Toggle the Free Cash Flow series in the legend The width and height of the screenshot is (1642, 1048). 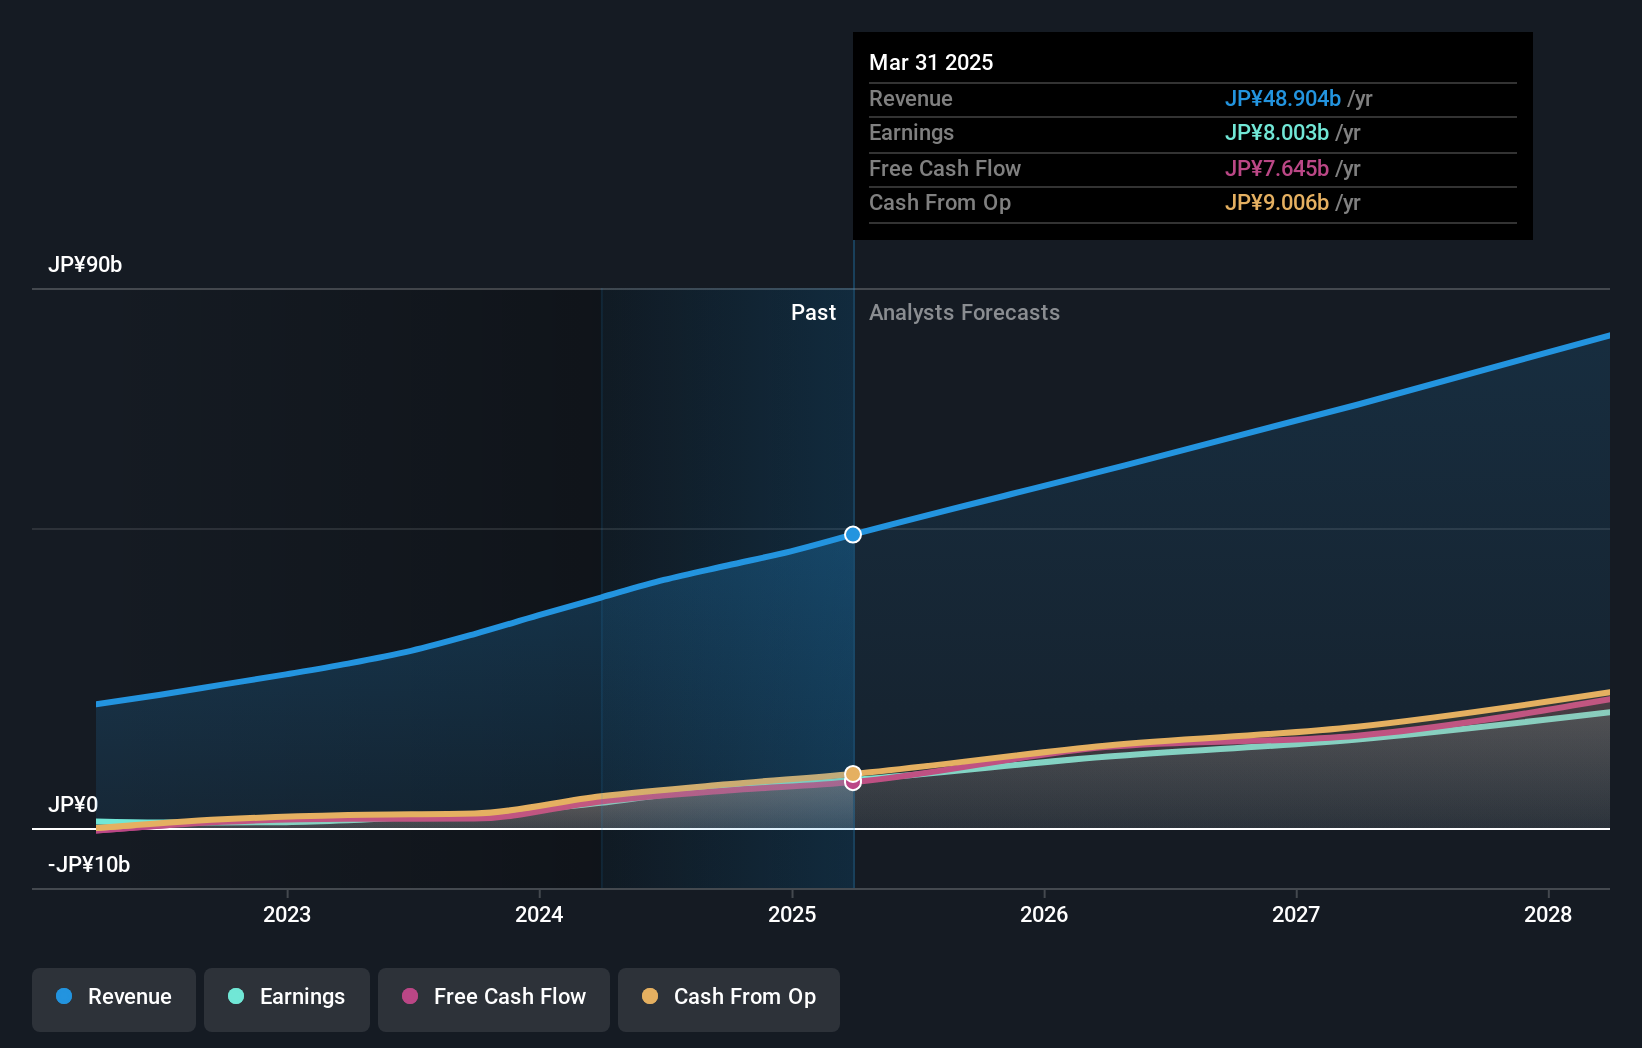494,999
